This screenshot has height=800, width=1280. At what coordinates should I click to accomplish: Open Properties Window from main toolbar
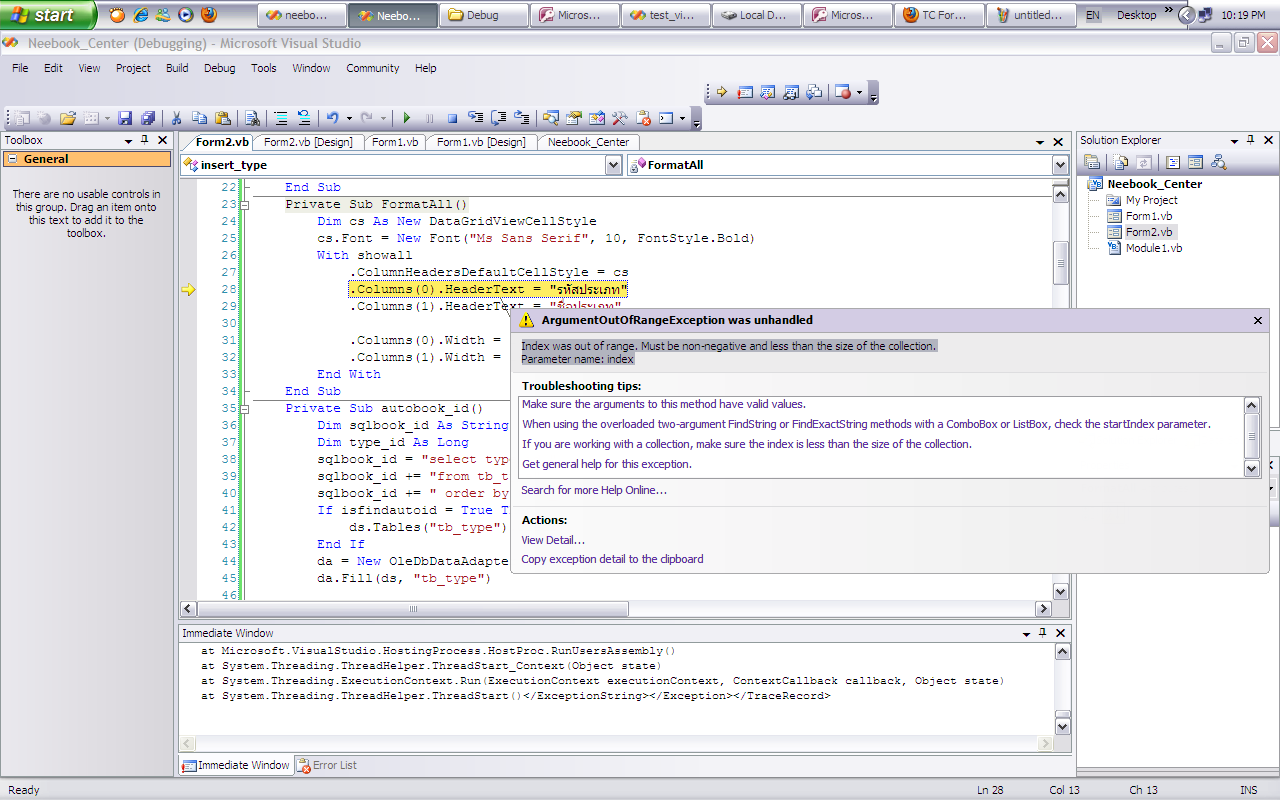click(x=574, y=118)
